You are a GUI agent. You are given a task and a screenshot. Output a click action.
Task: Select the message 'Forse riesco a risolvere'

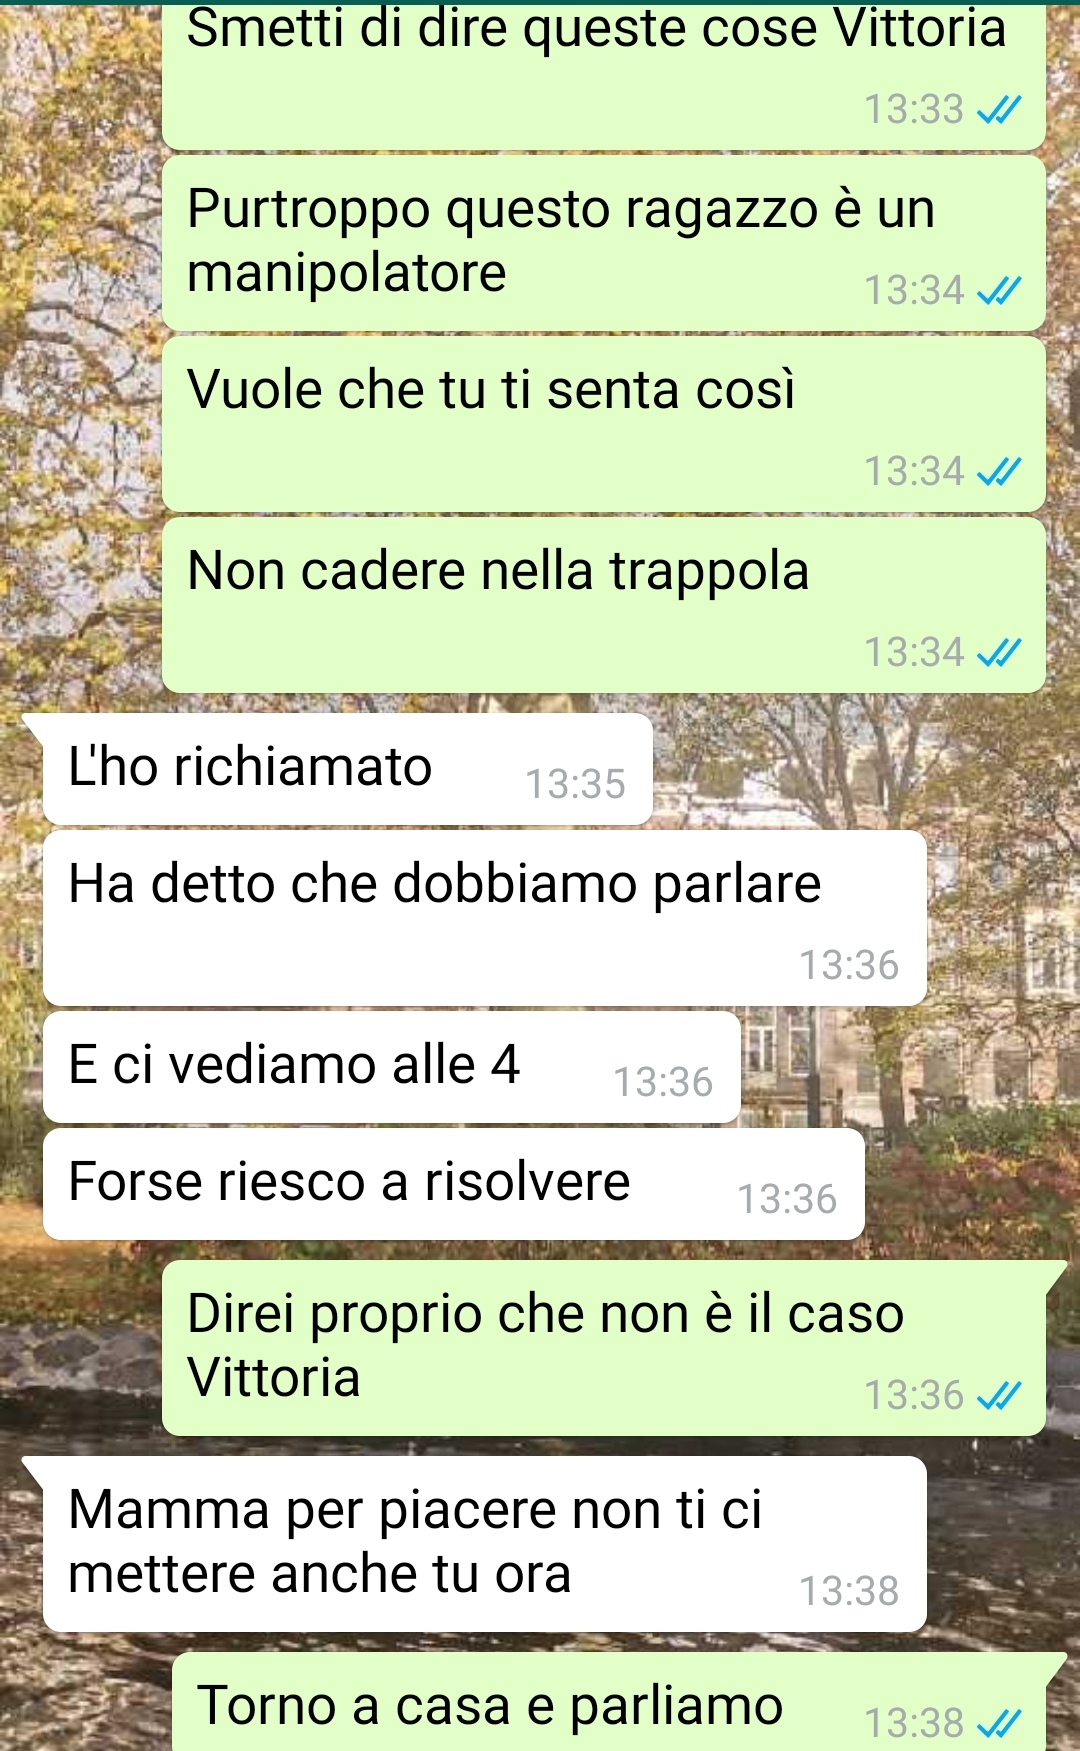pyautogui.click(x=454, y=1184)
